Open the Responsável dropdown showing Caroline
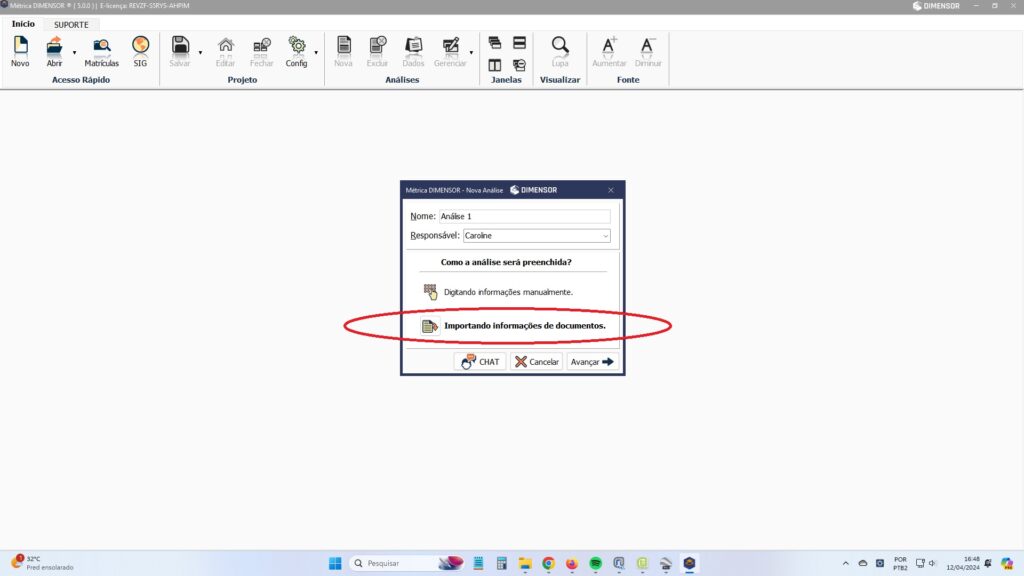 pos(537,236)
